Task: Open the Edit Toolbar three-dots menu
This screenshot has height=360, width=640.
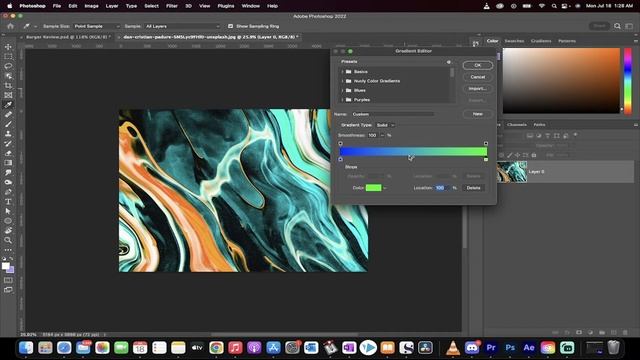Action: [8, 250]
